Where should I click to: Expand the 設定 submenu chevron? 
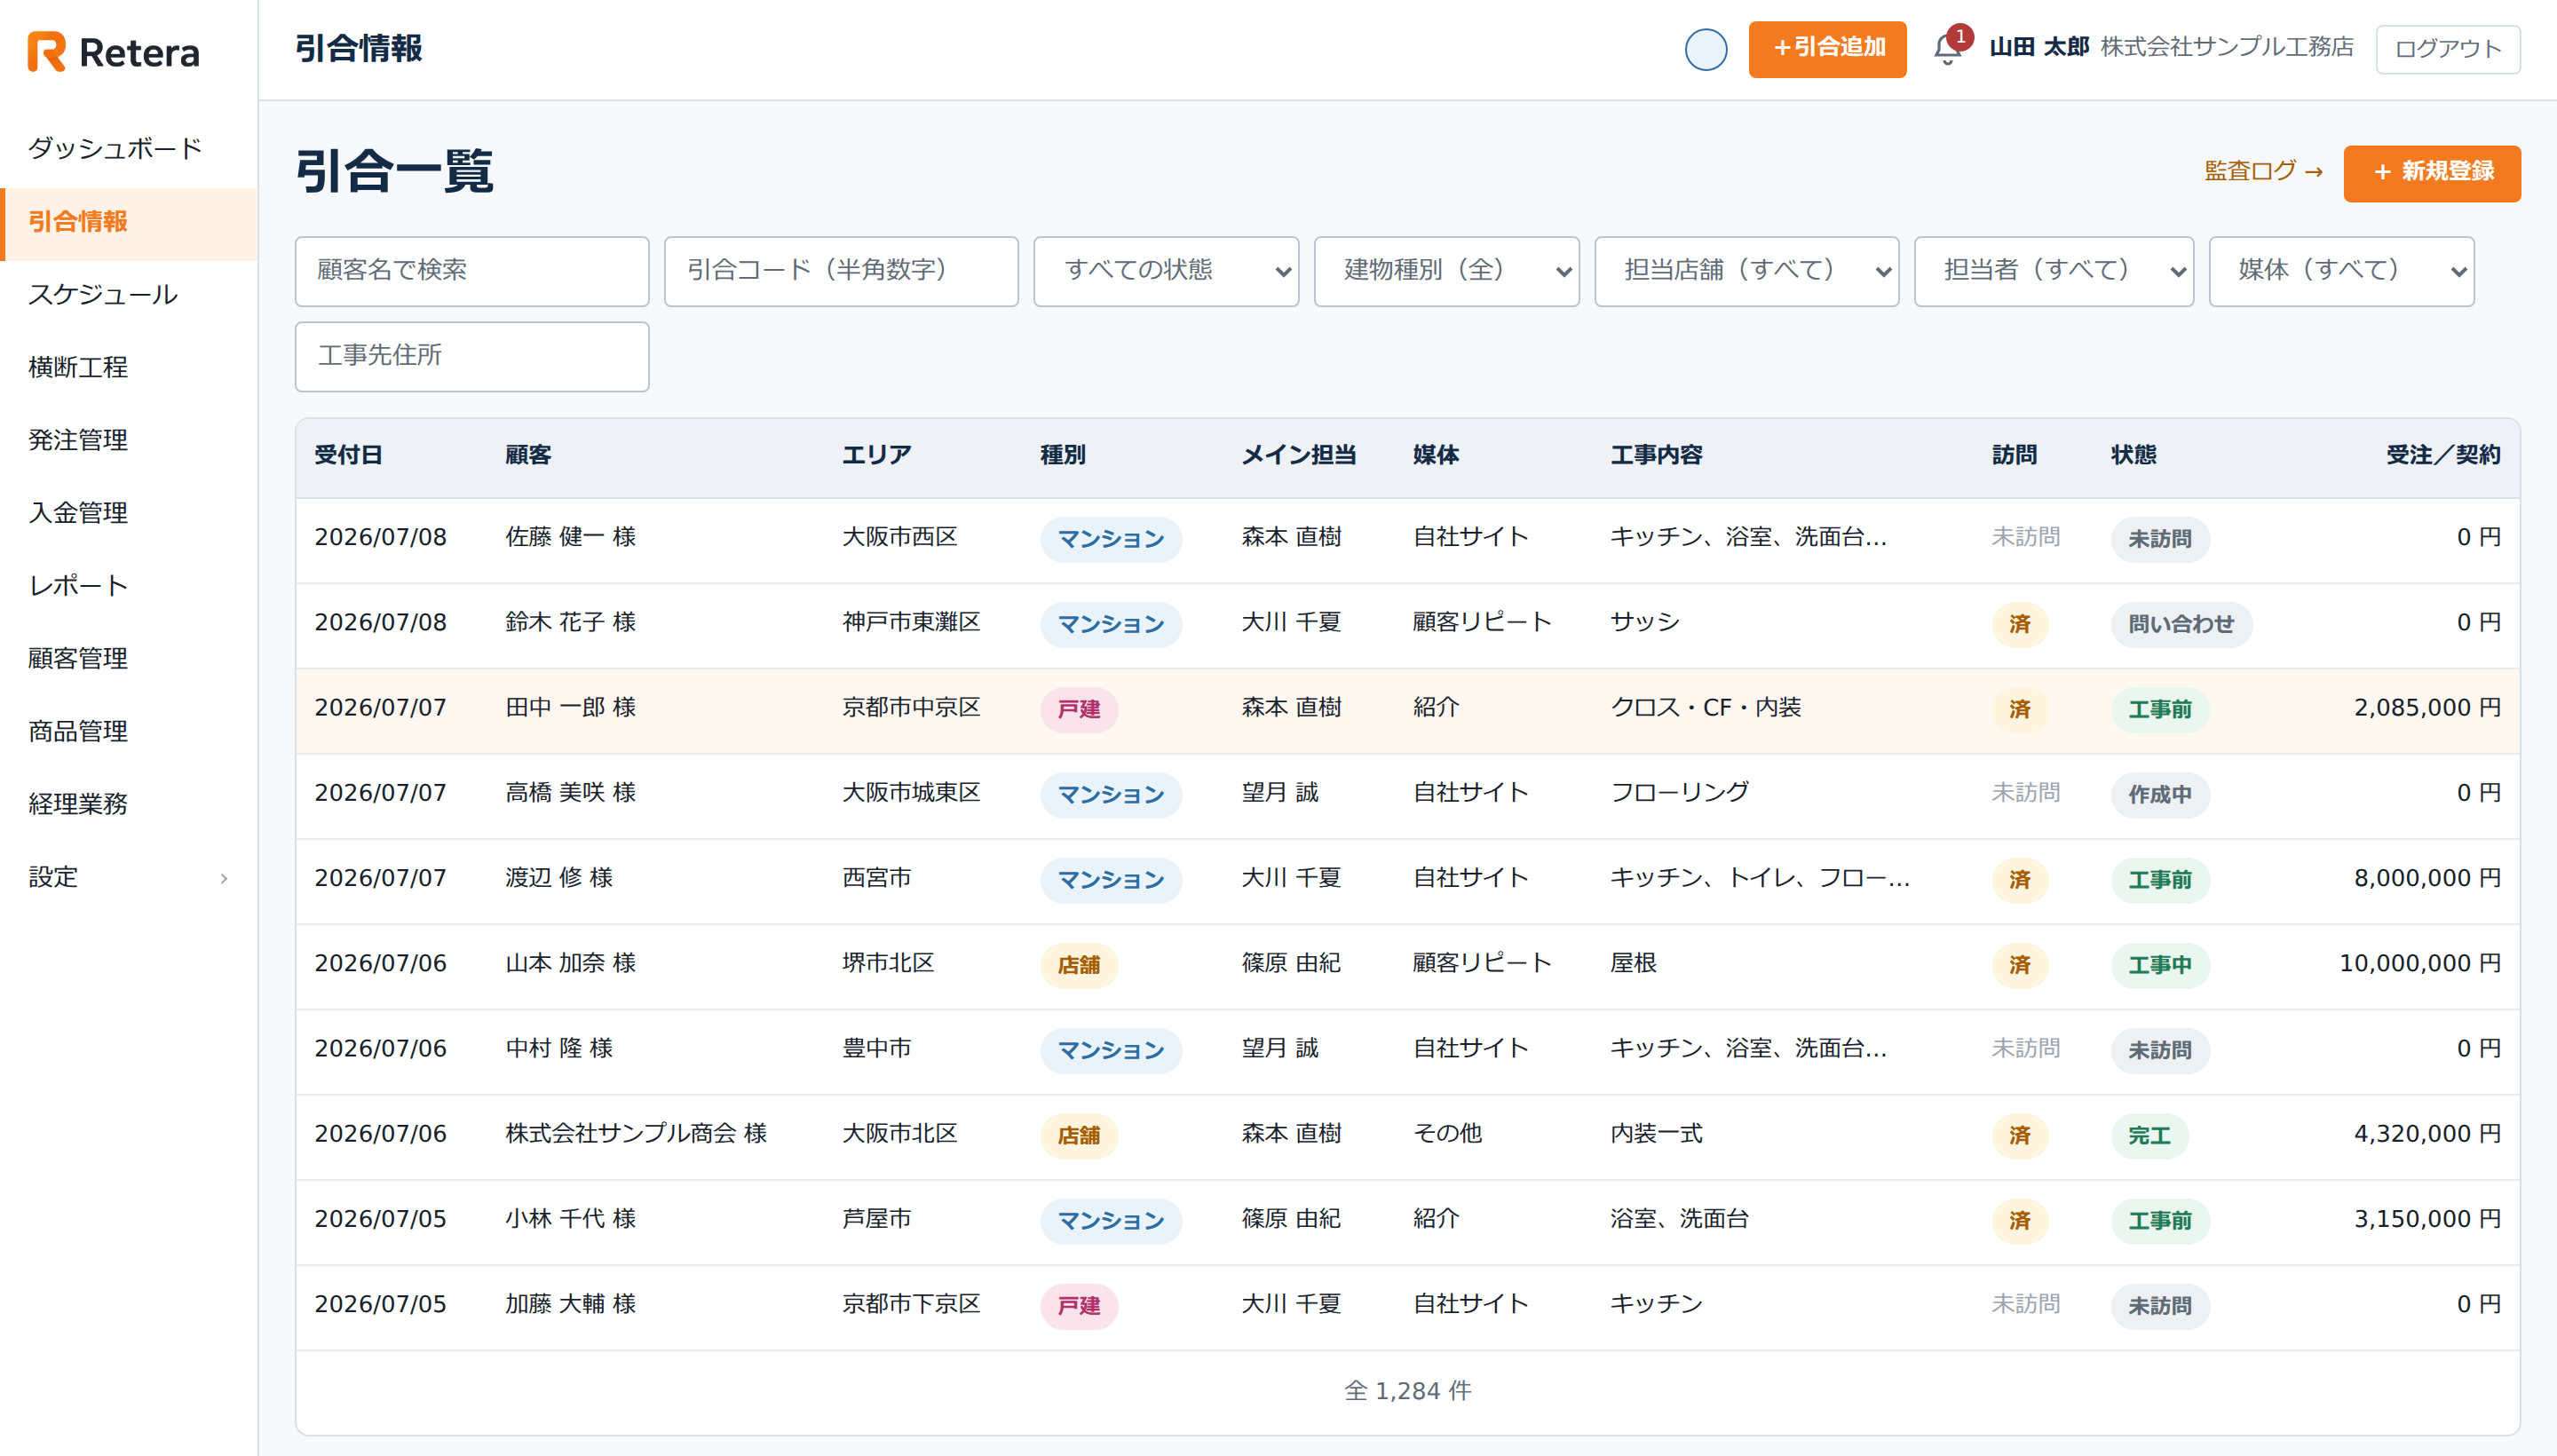coord(224,878)
